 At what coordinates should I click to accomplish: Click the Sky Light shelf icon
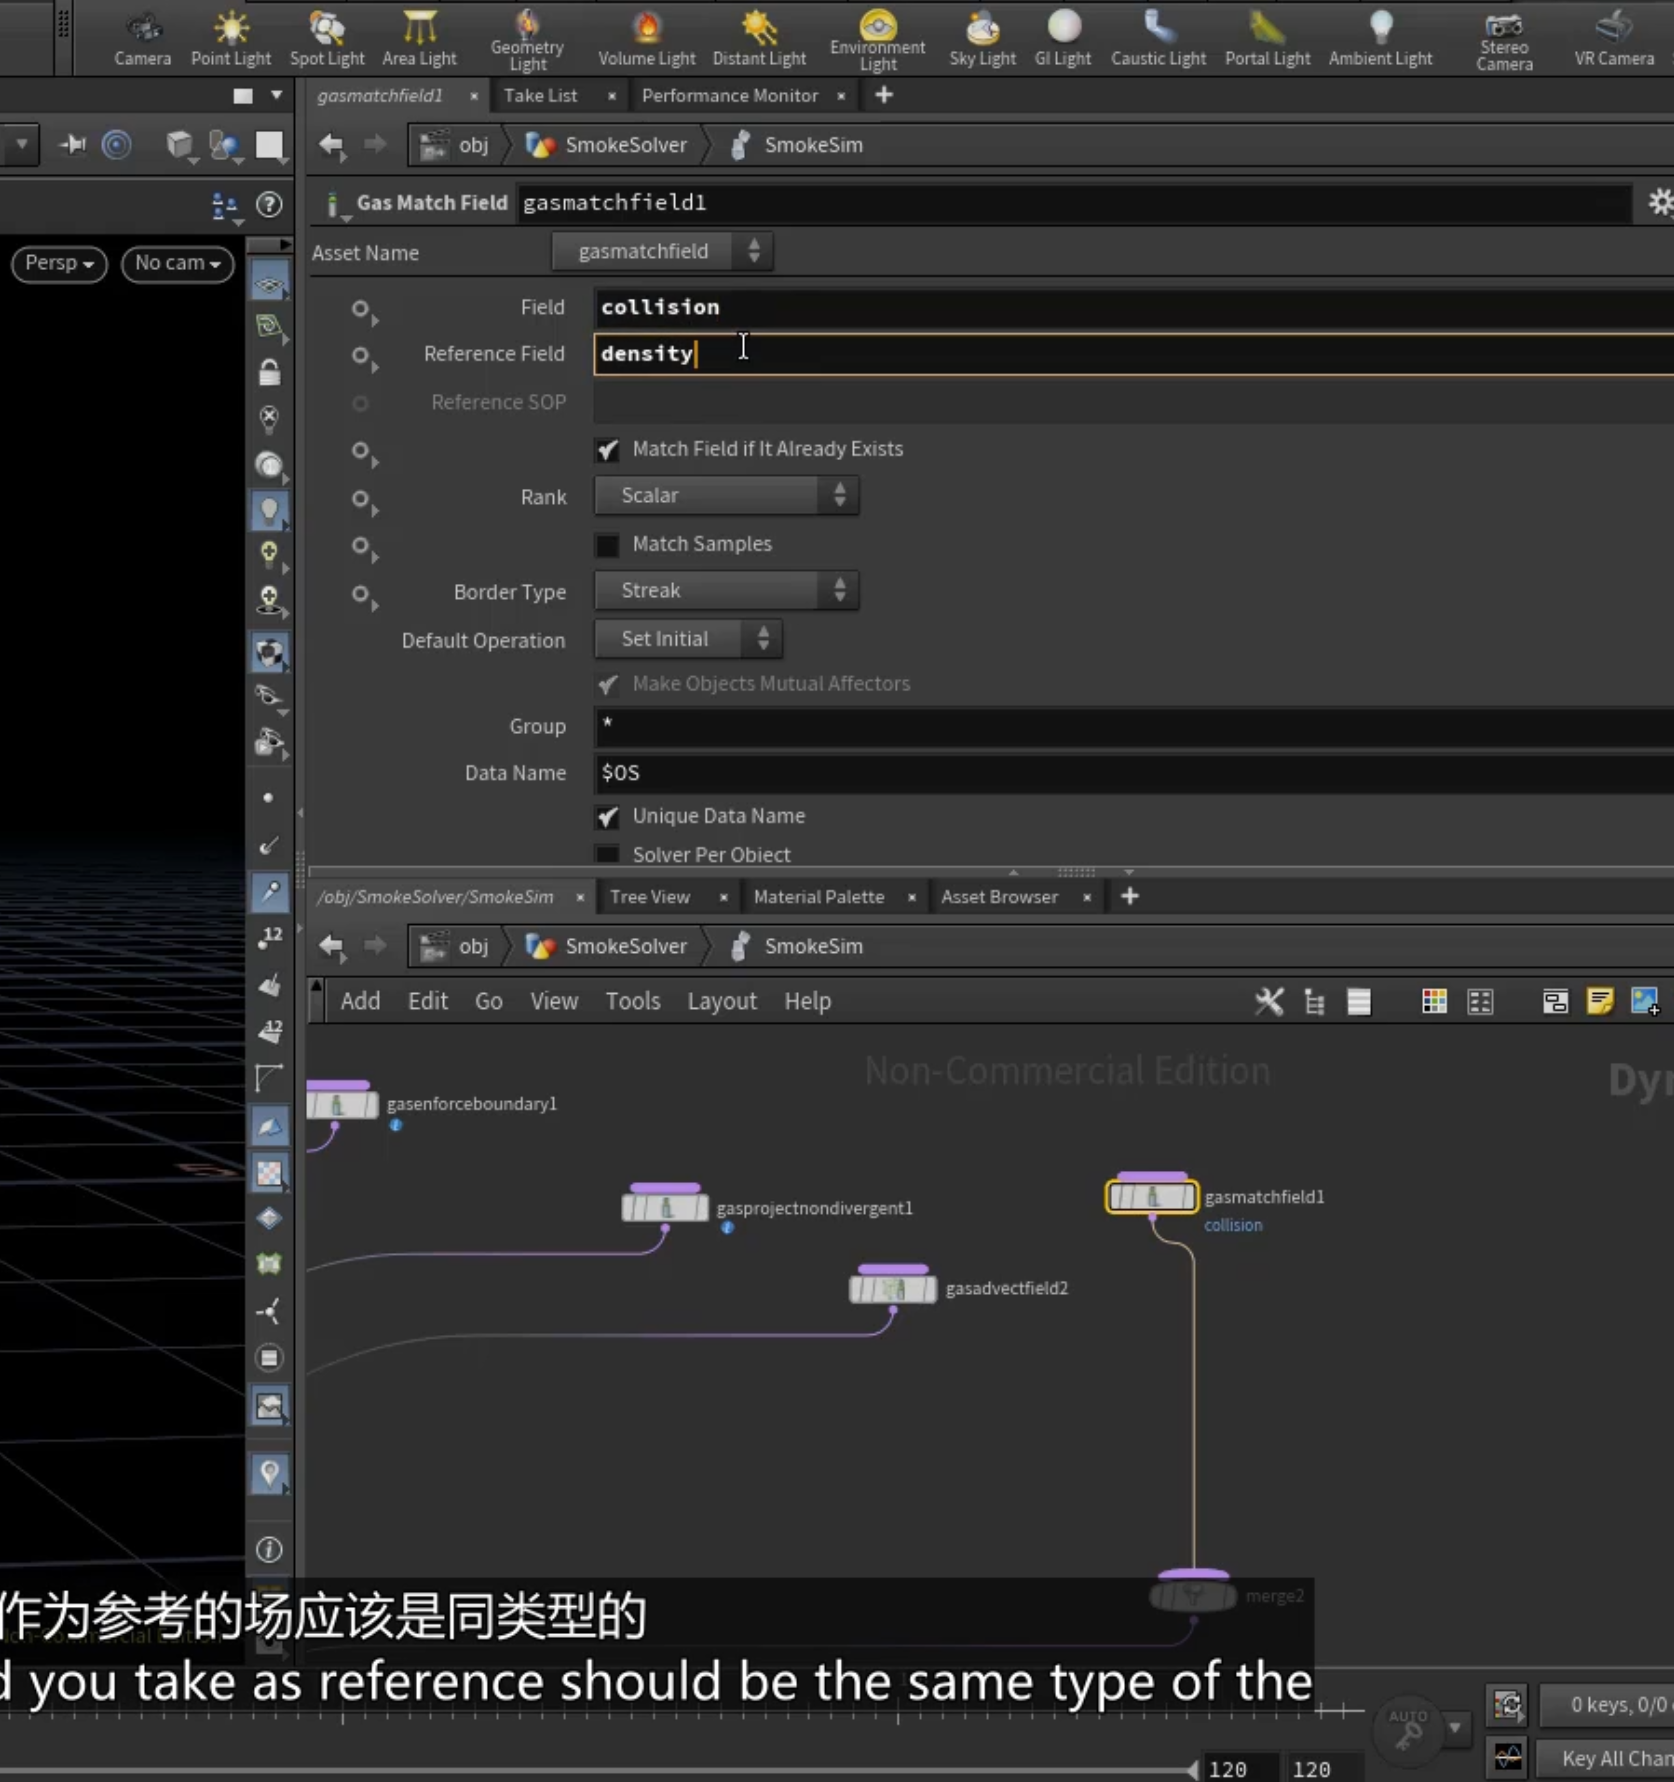(x=982, y=40)
